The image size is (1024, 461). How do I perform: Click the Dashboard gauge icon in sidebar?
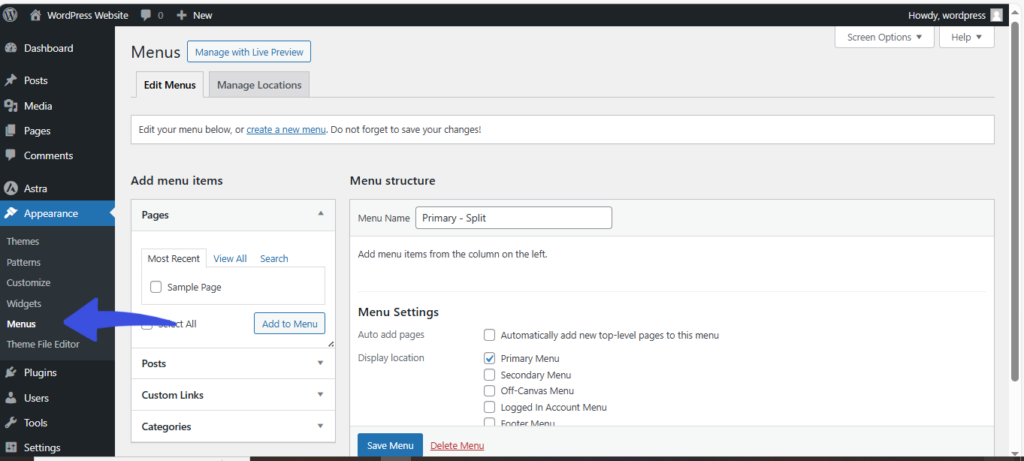tap(10, 48)
